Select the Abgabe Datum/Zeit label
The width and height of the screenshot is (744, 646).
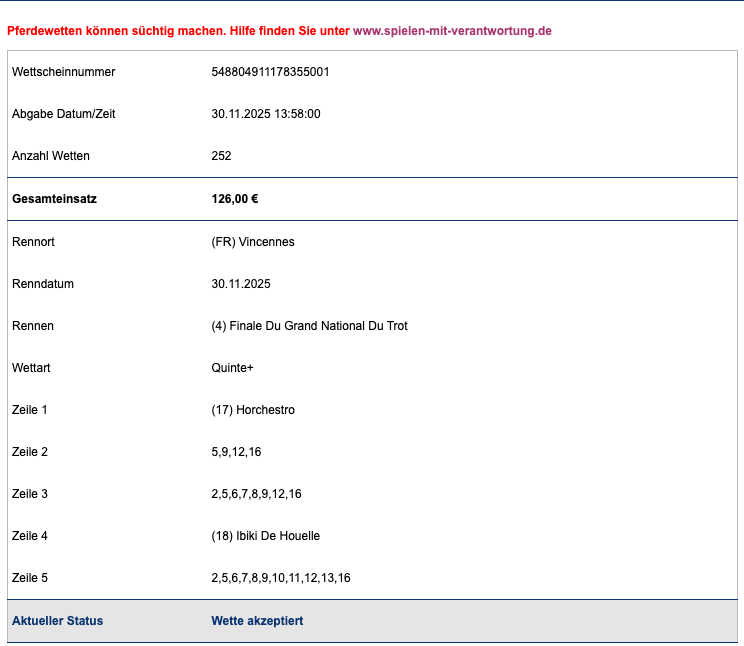(63, 114)
